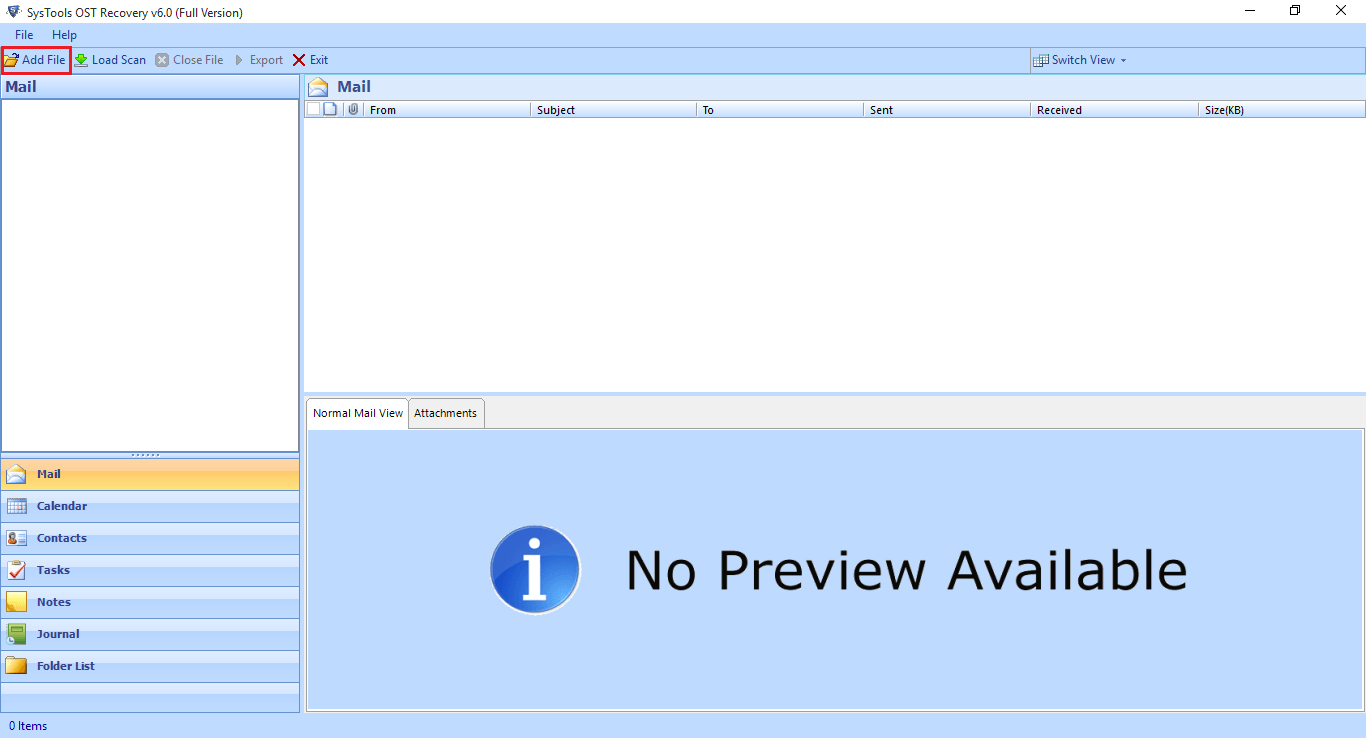
Task: Show the Folder List view
Action: 66,666
